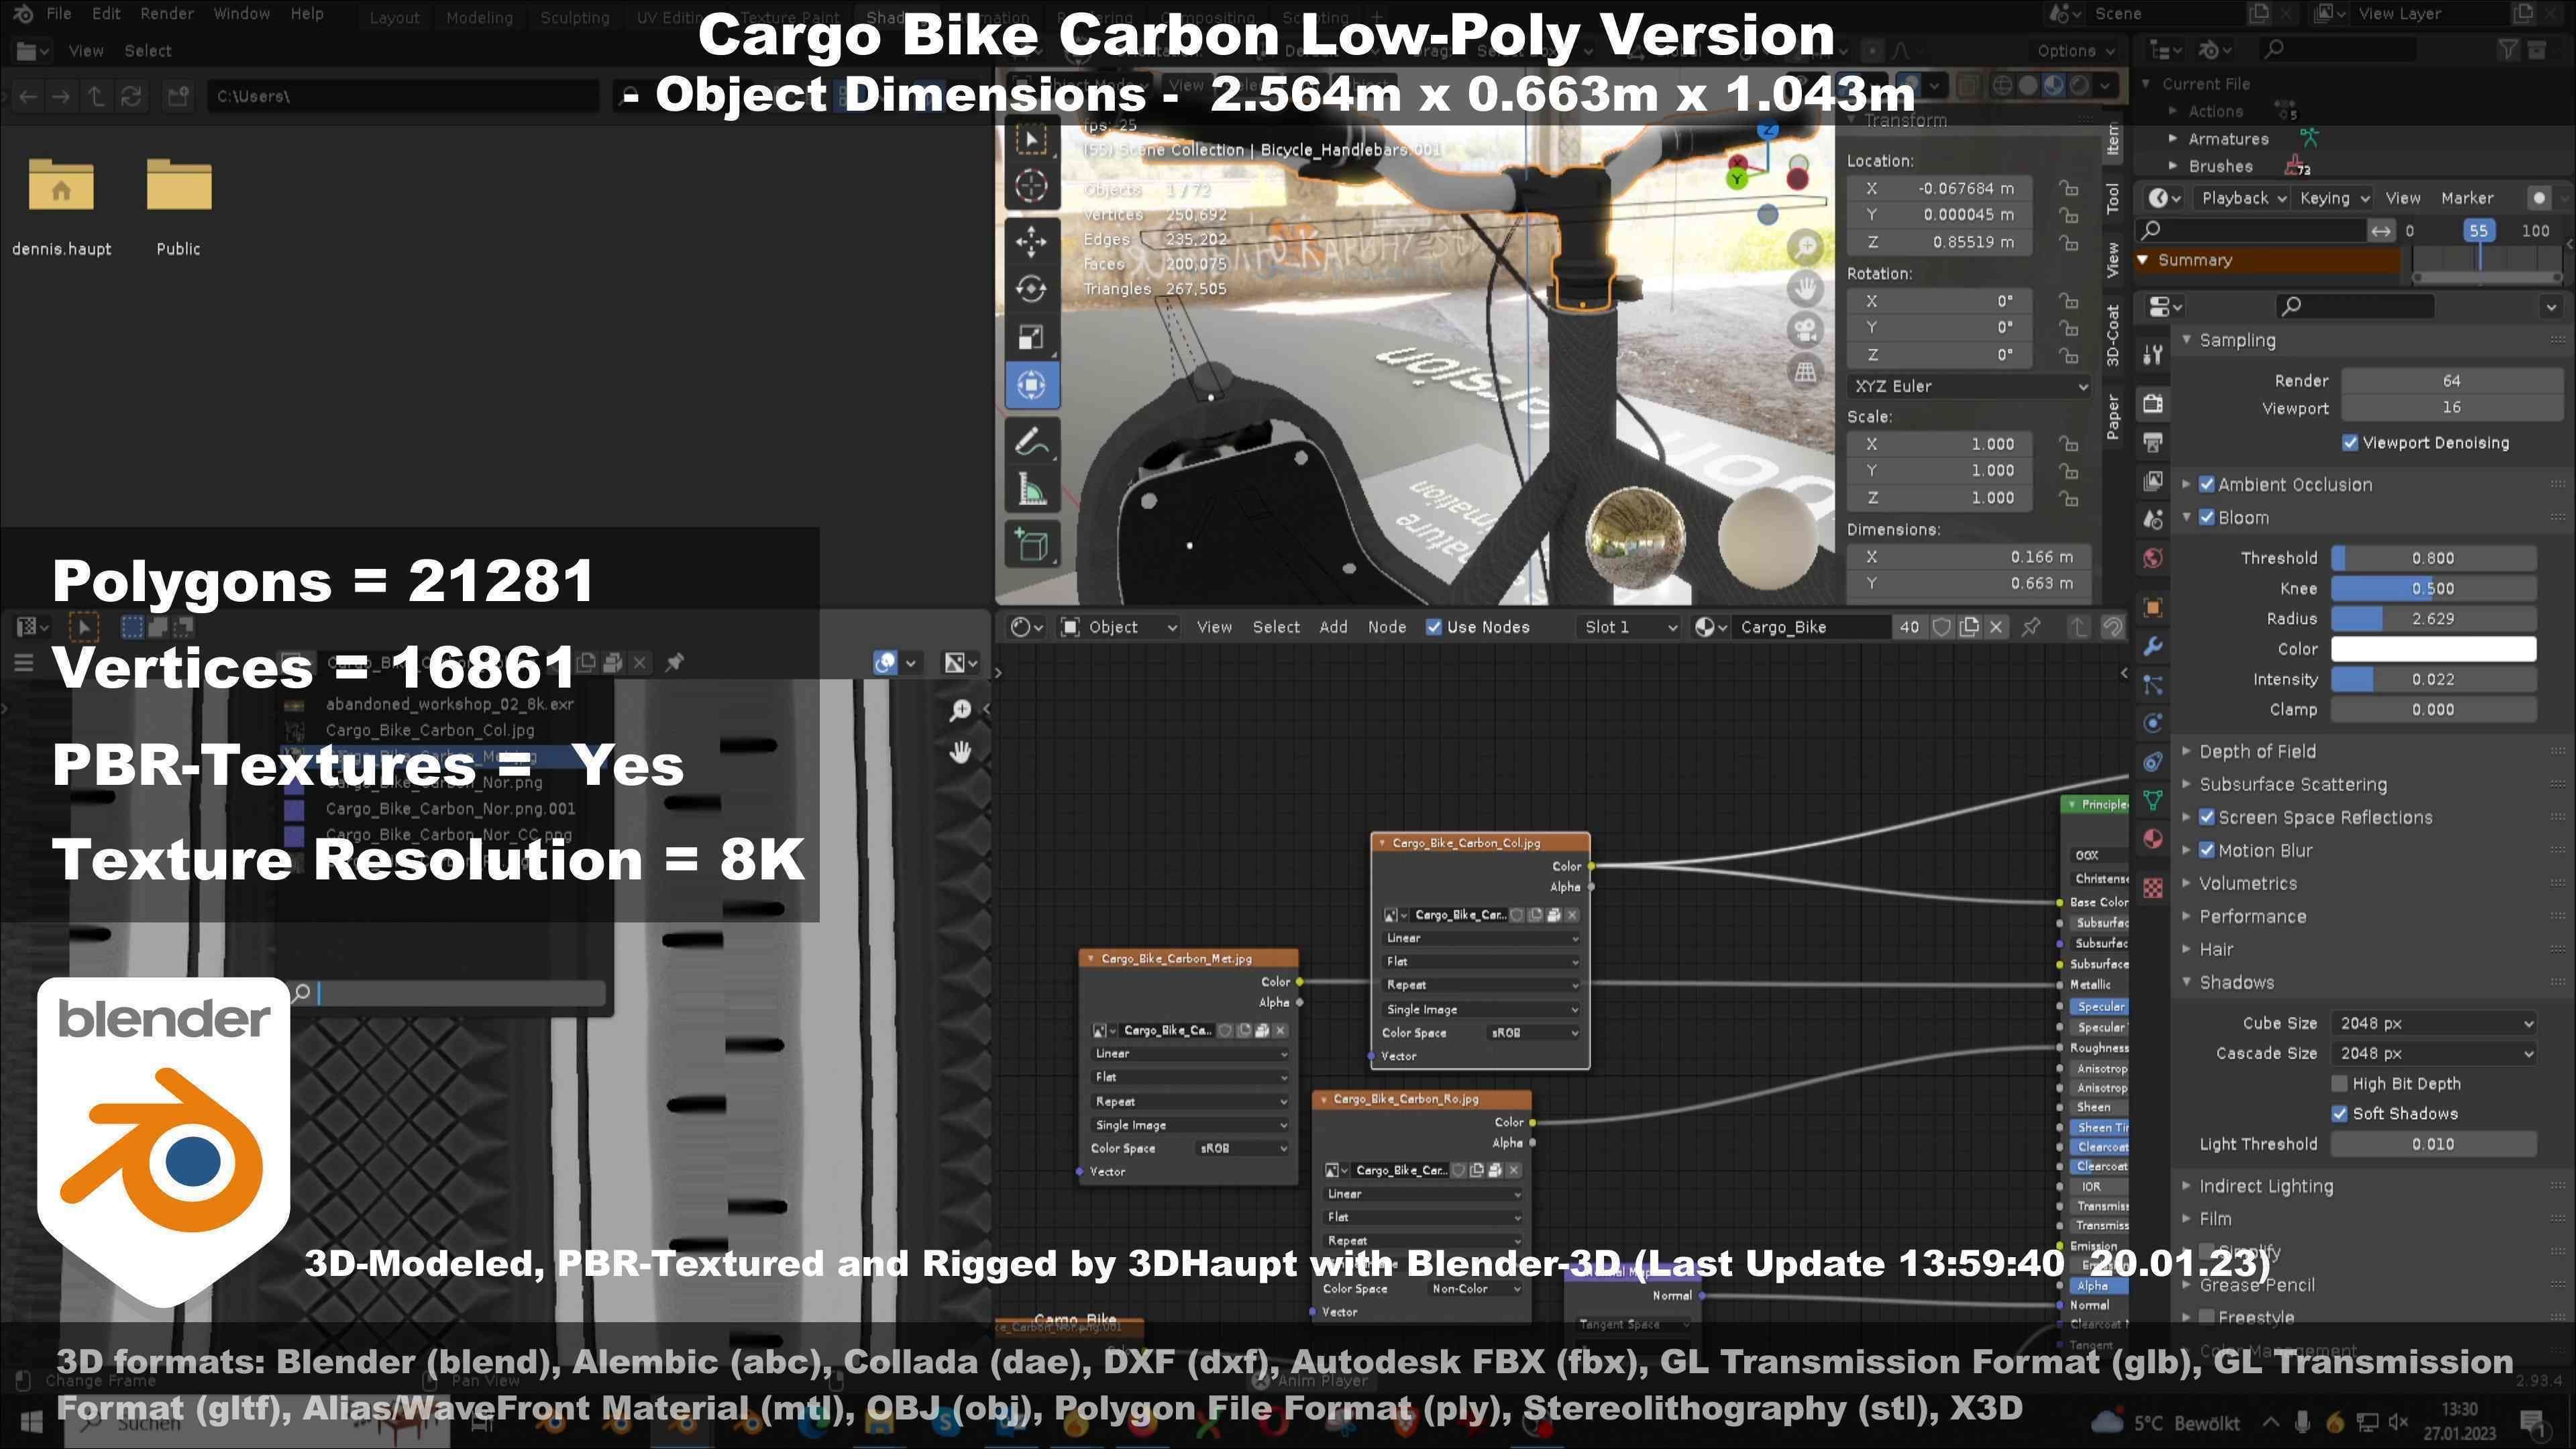The width and height of the screenshot is (2576, 1449).
Task: Open the Edit menu
Action: [x=106, y=14]
